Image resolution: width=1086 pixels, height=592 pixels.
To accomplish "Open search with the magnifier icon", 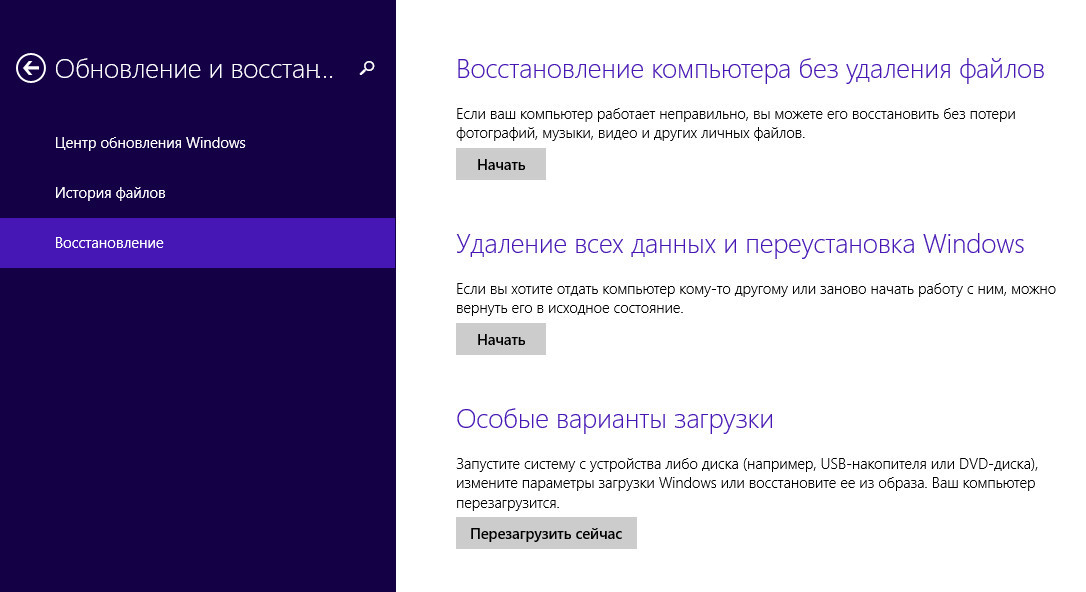I will click(x=367, y=68).
